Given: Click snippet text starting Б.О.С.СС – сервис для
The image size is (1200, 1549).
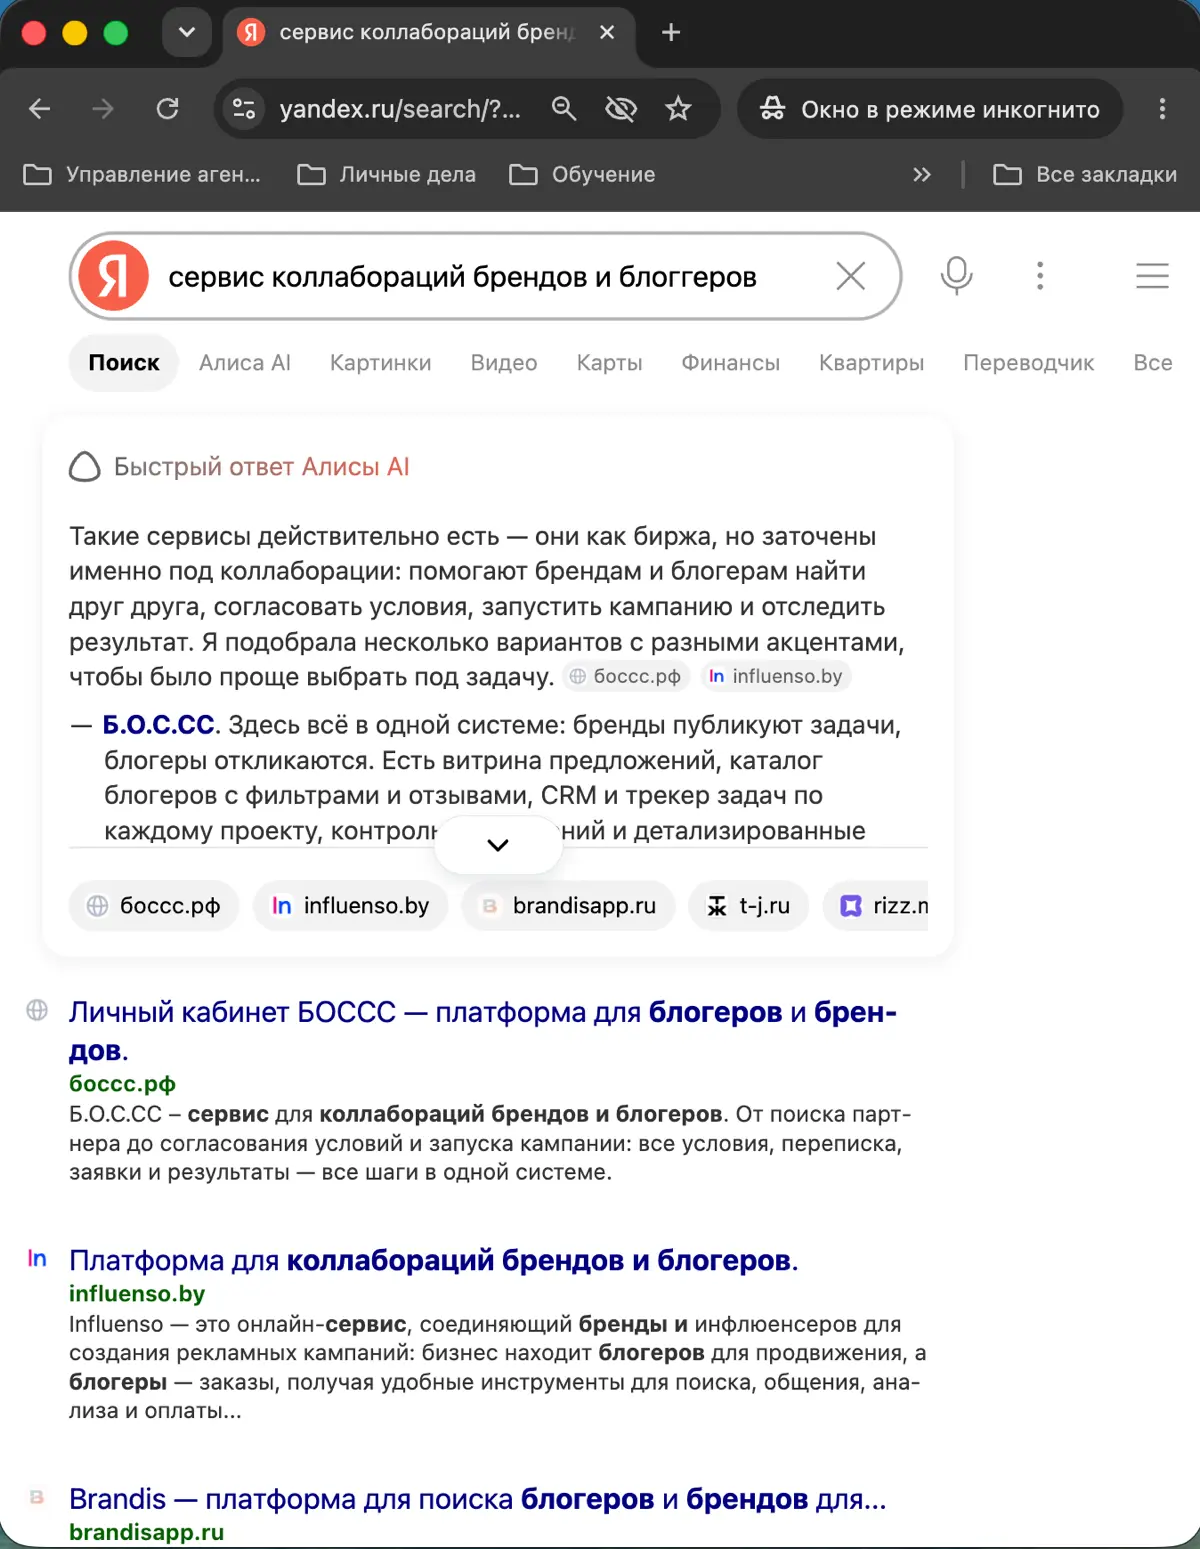Looking at the screenshot, I should (490, 1143).
